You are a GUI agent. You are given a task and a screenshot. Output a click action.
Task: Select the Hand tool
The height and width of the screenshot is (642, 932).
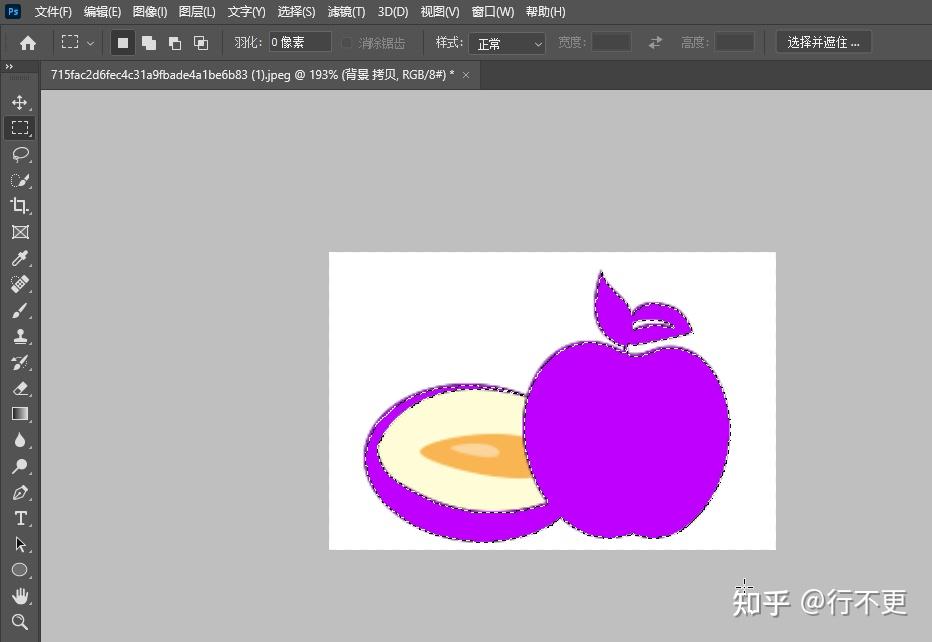point(20,596)
